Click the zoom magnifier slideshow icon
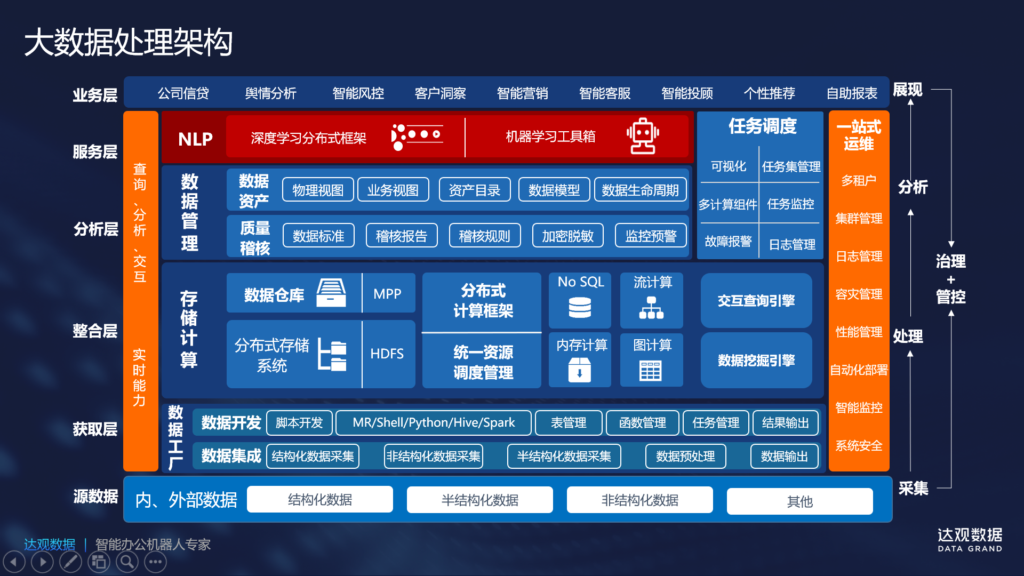 [127, 562]
